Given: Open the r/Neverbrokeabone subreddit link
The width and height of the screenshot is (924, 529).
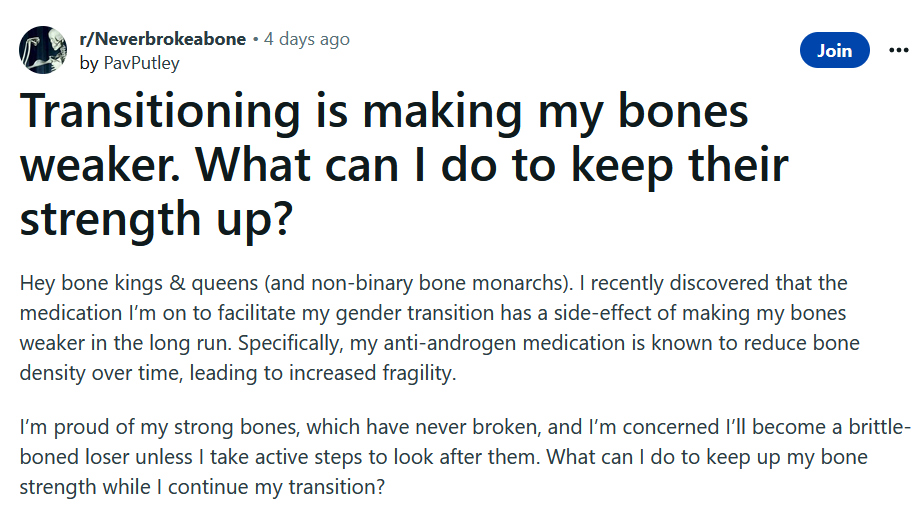Looking at the screenshot, I should tap(162, 39).
